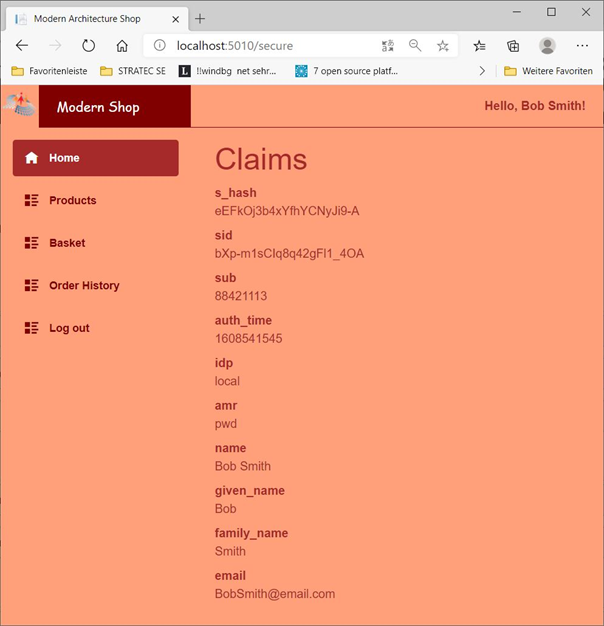Go back with the browser back arrow
This screenshot has height=626, width=604.
pyautogui.click(x=22, y=46)
